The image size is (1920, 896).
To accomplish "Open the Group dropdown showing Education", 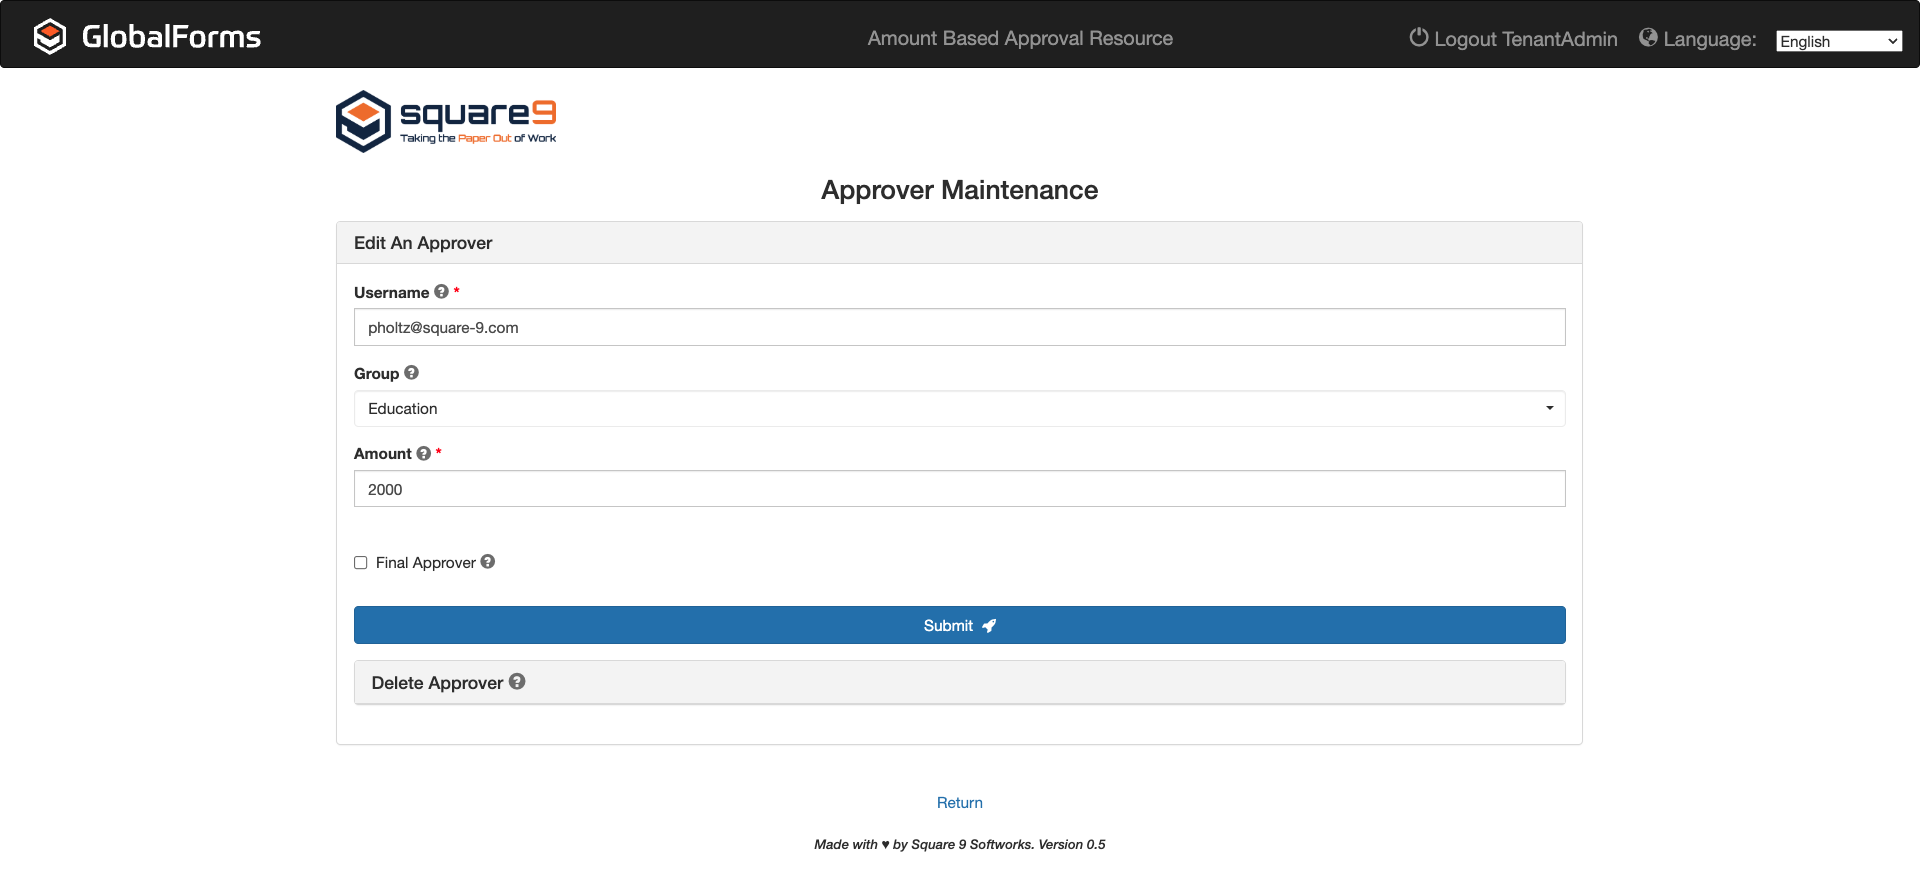I will [x=959, y=409].
